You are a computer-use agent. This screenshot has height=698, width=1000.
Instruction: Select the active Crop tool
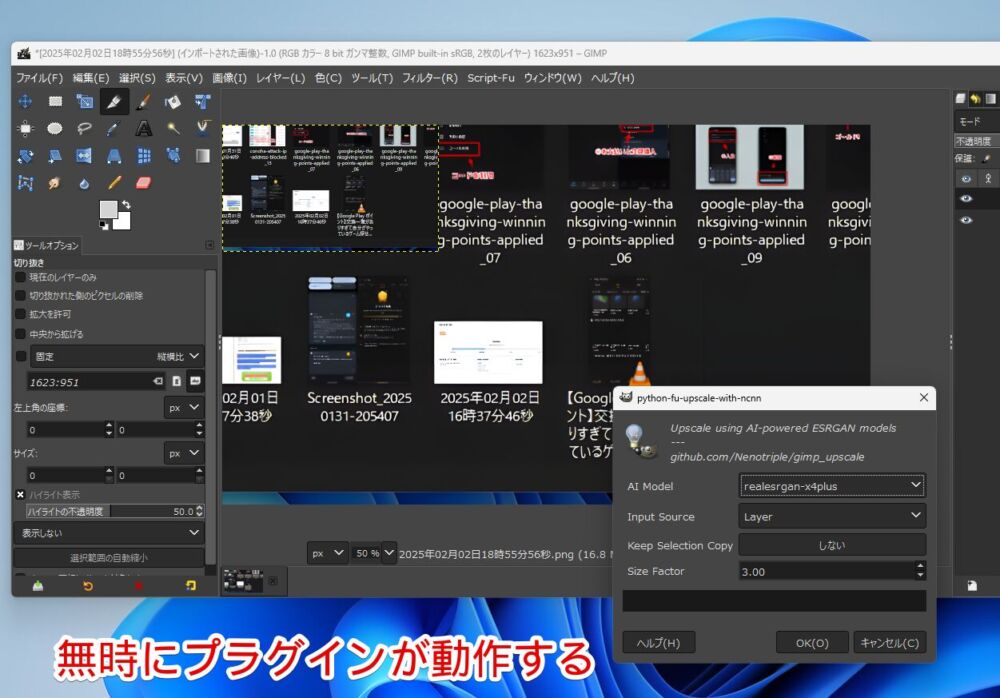114,101
